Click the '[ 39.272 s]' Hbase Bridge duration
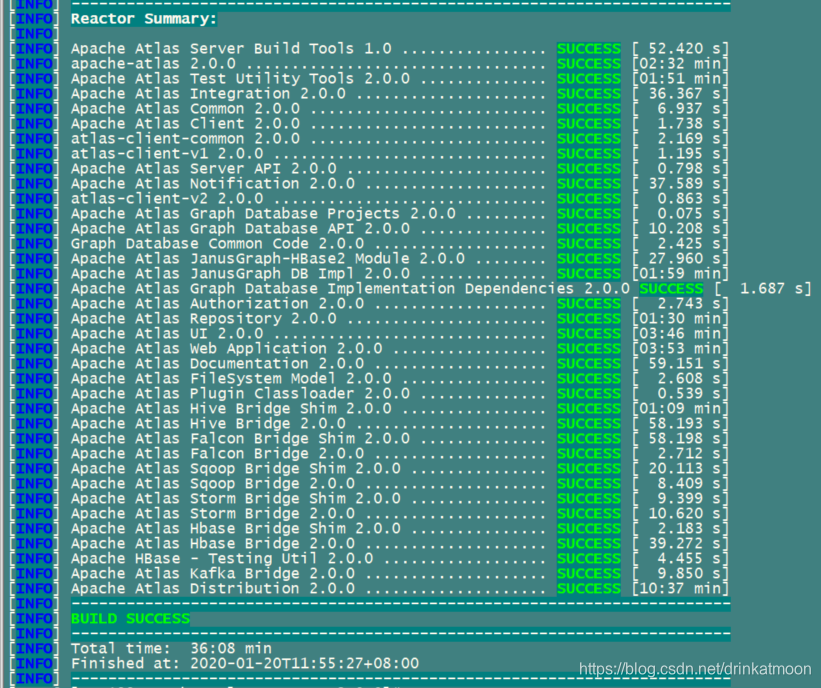 [680, 544]
